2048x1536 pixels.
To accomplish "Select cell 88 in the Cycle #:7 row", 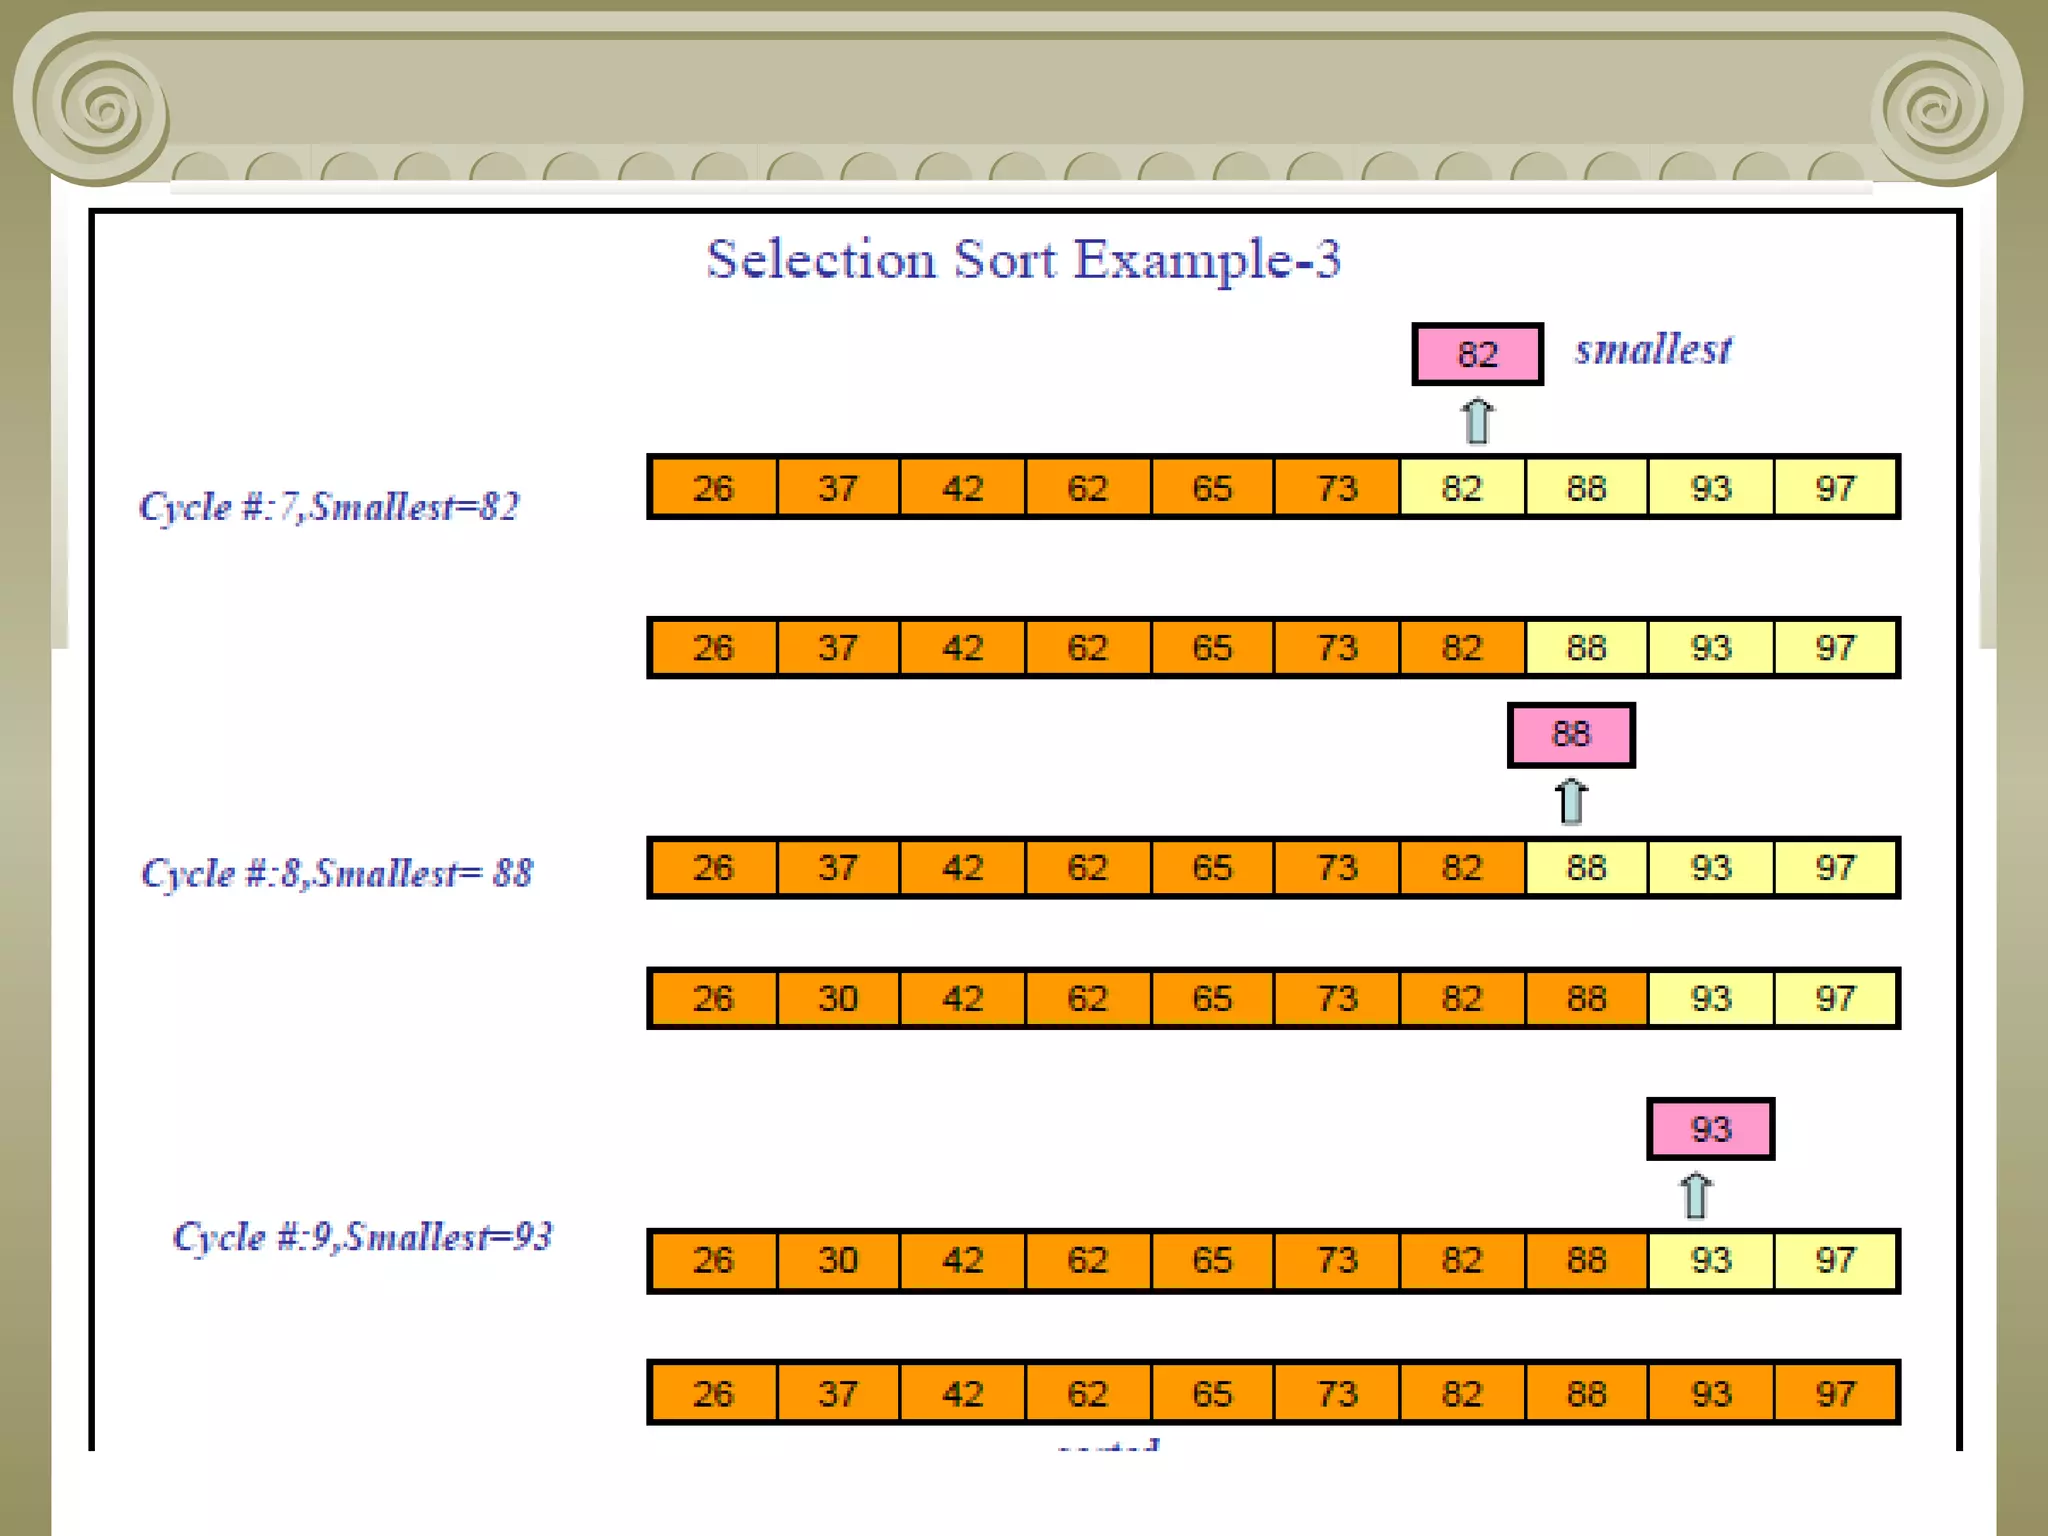I will point(1586,488).
